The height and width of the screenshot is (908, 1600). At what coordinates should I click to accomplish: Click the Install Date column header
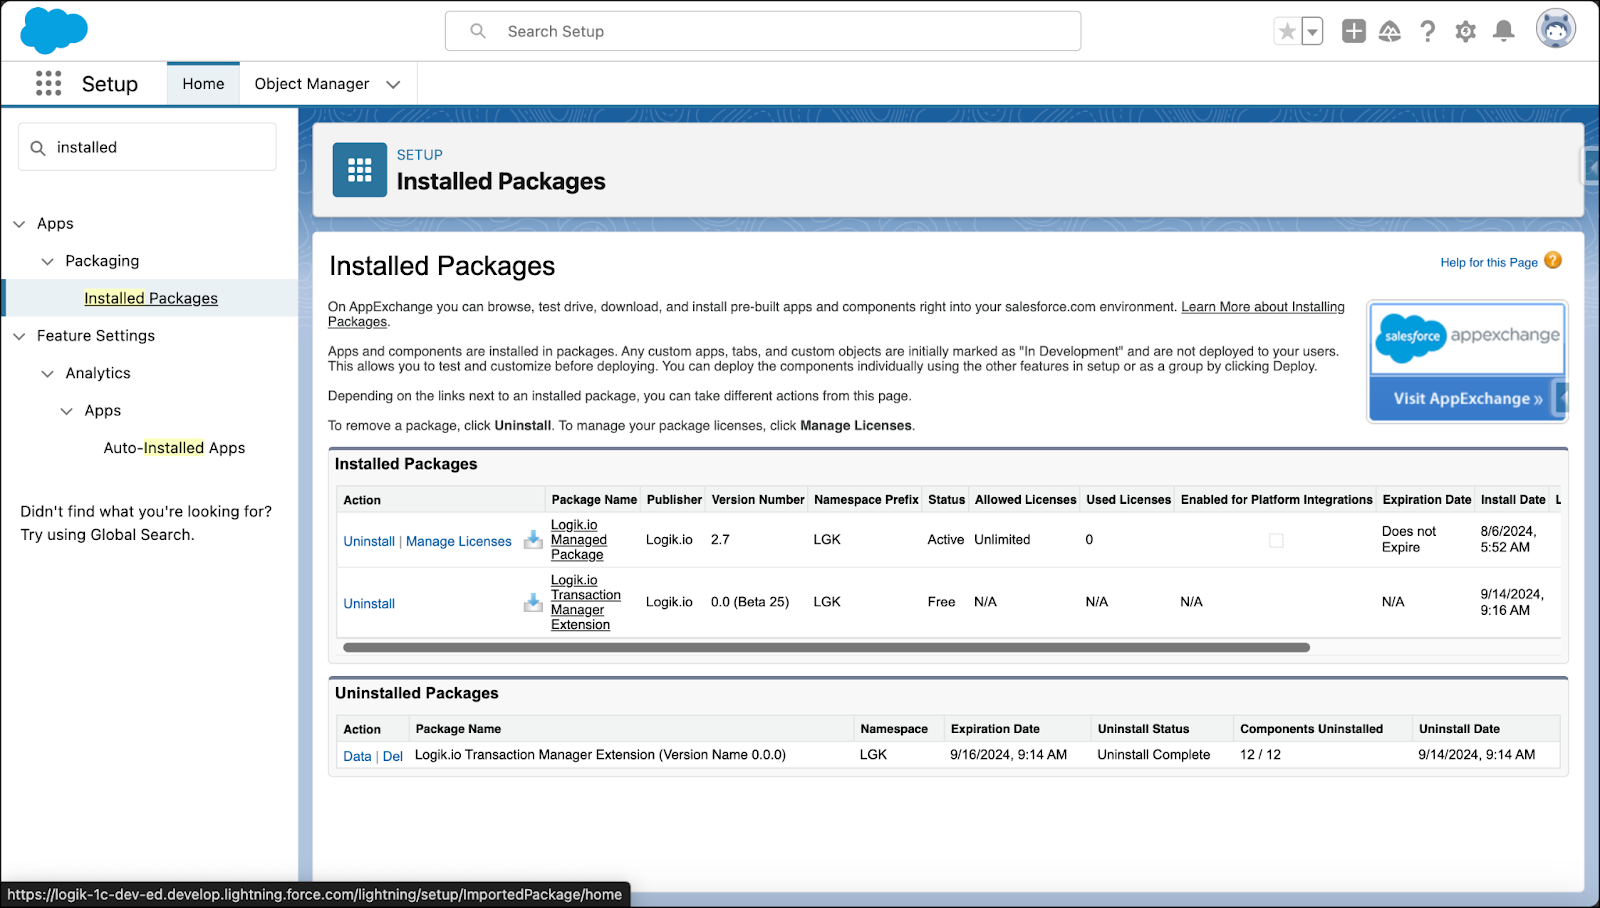(1513, 500)
